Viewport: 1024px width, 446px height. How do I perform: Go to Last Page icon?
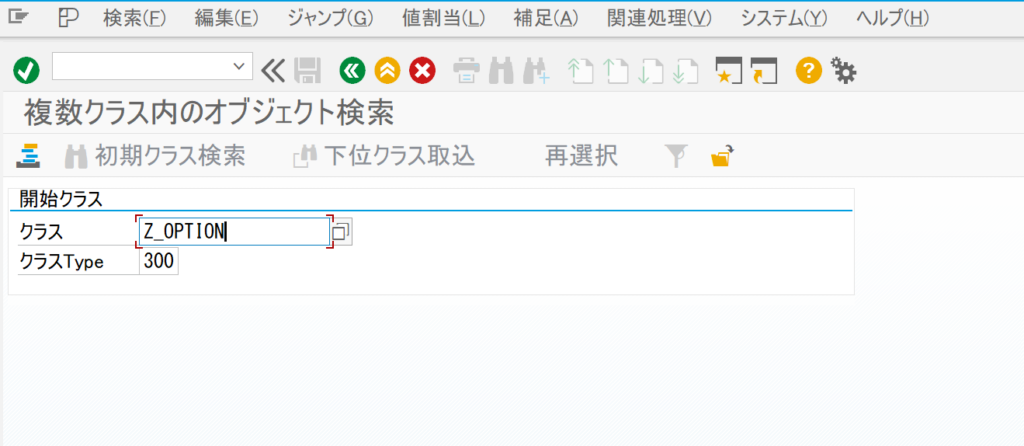[686, 71]
